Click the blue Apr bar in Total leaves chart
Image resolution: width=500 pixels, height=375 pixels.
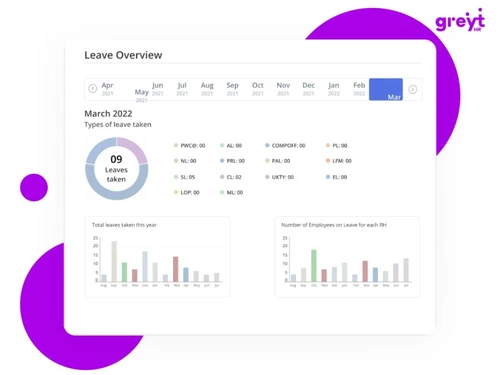[x=186, y=275]
